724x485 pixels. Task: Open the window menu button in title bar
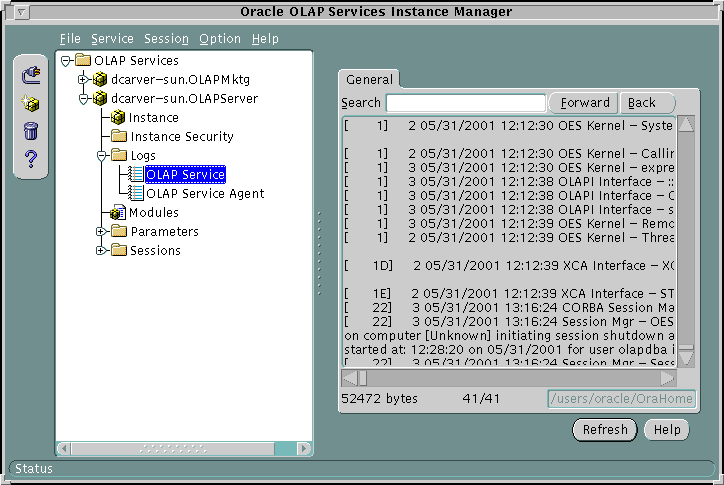[x=21, y=12]
